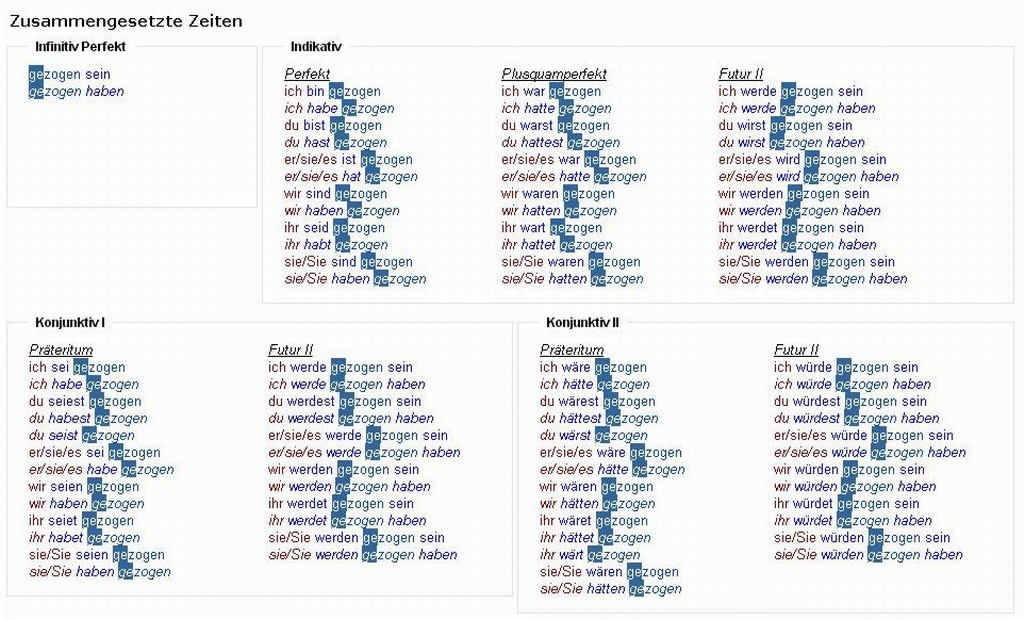Click "gezogen haben" in Infinitiv Perfekt

pos(77,91)
